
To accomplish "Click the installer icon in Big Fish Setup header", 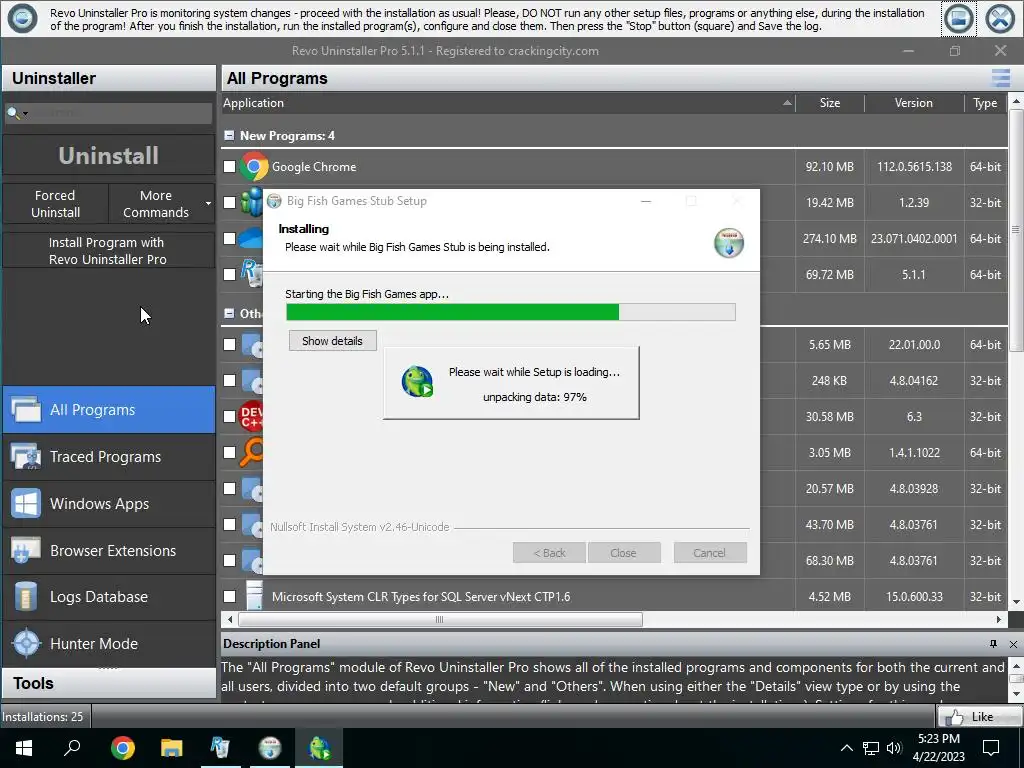I will 729,243.
